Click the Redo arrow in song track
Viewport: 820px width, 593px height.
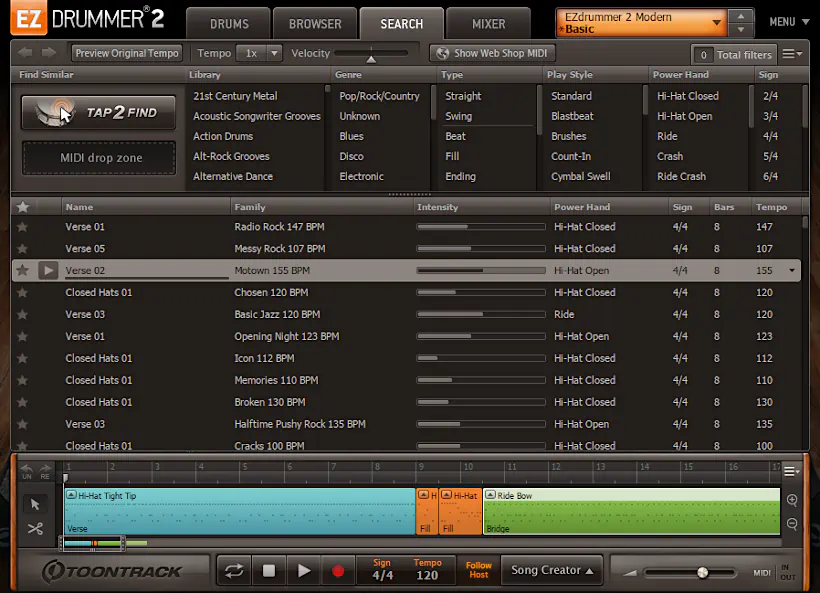click(45, 471)
